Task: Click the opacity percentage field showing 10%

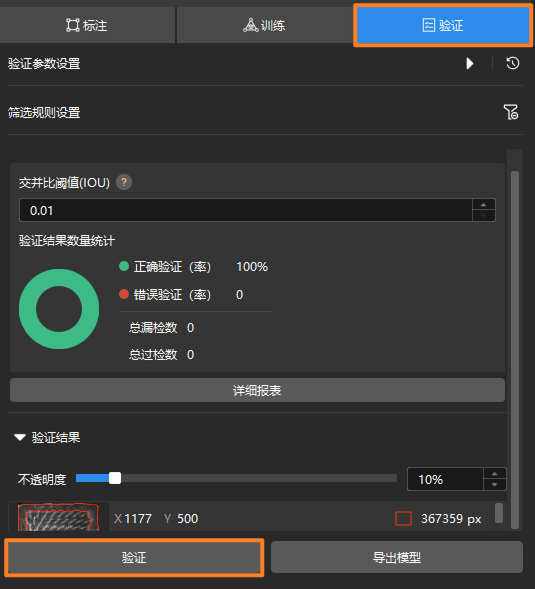Action: pos(445,479)
